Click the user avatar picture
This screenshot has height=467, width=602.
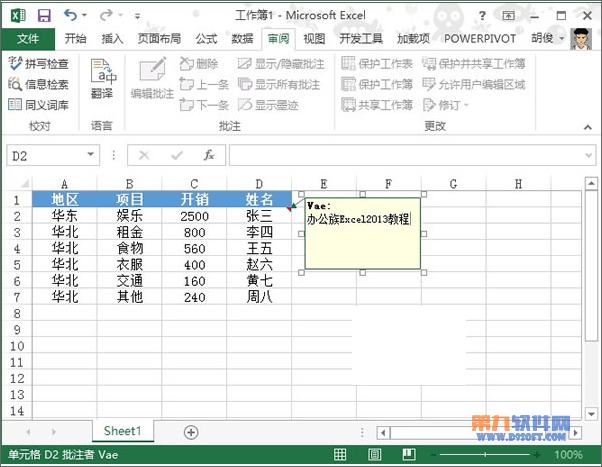click(x=581, y=38)
